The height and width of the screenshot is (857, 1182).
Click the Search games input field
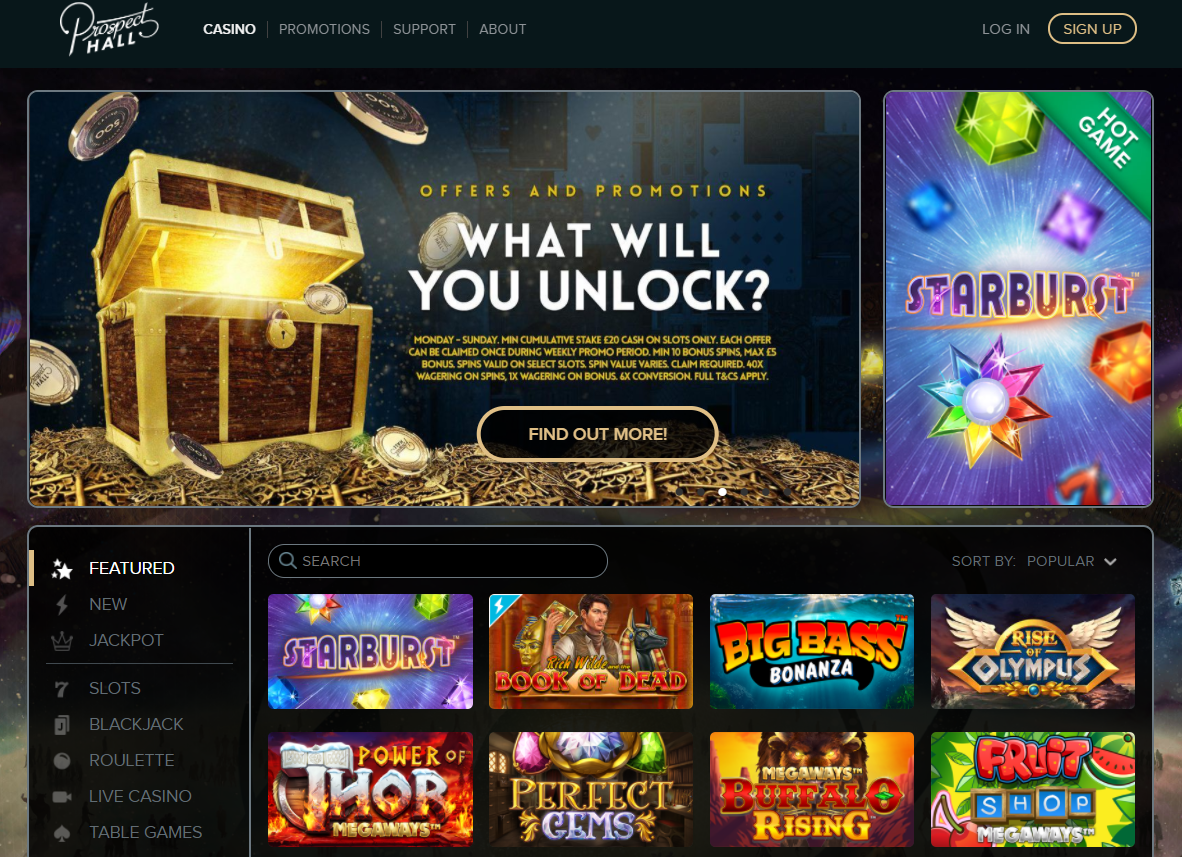[437, 561]
